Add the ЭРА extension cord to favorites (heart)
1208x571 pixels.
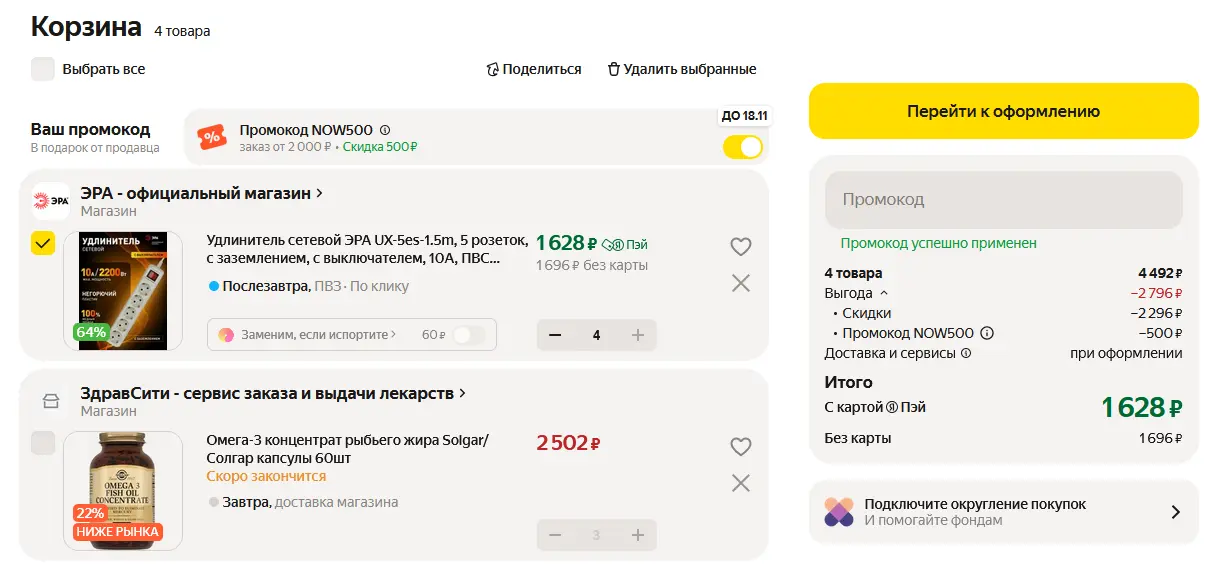tap(740, 246)
